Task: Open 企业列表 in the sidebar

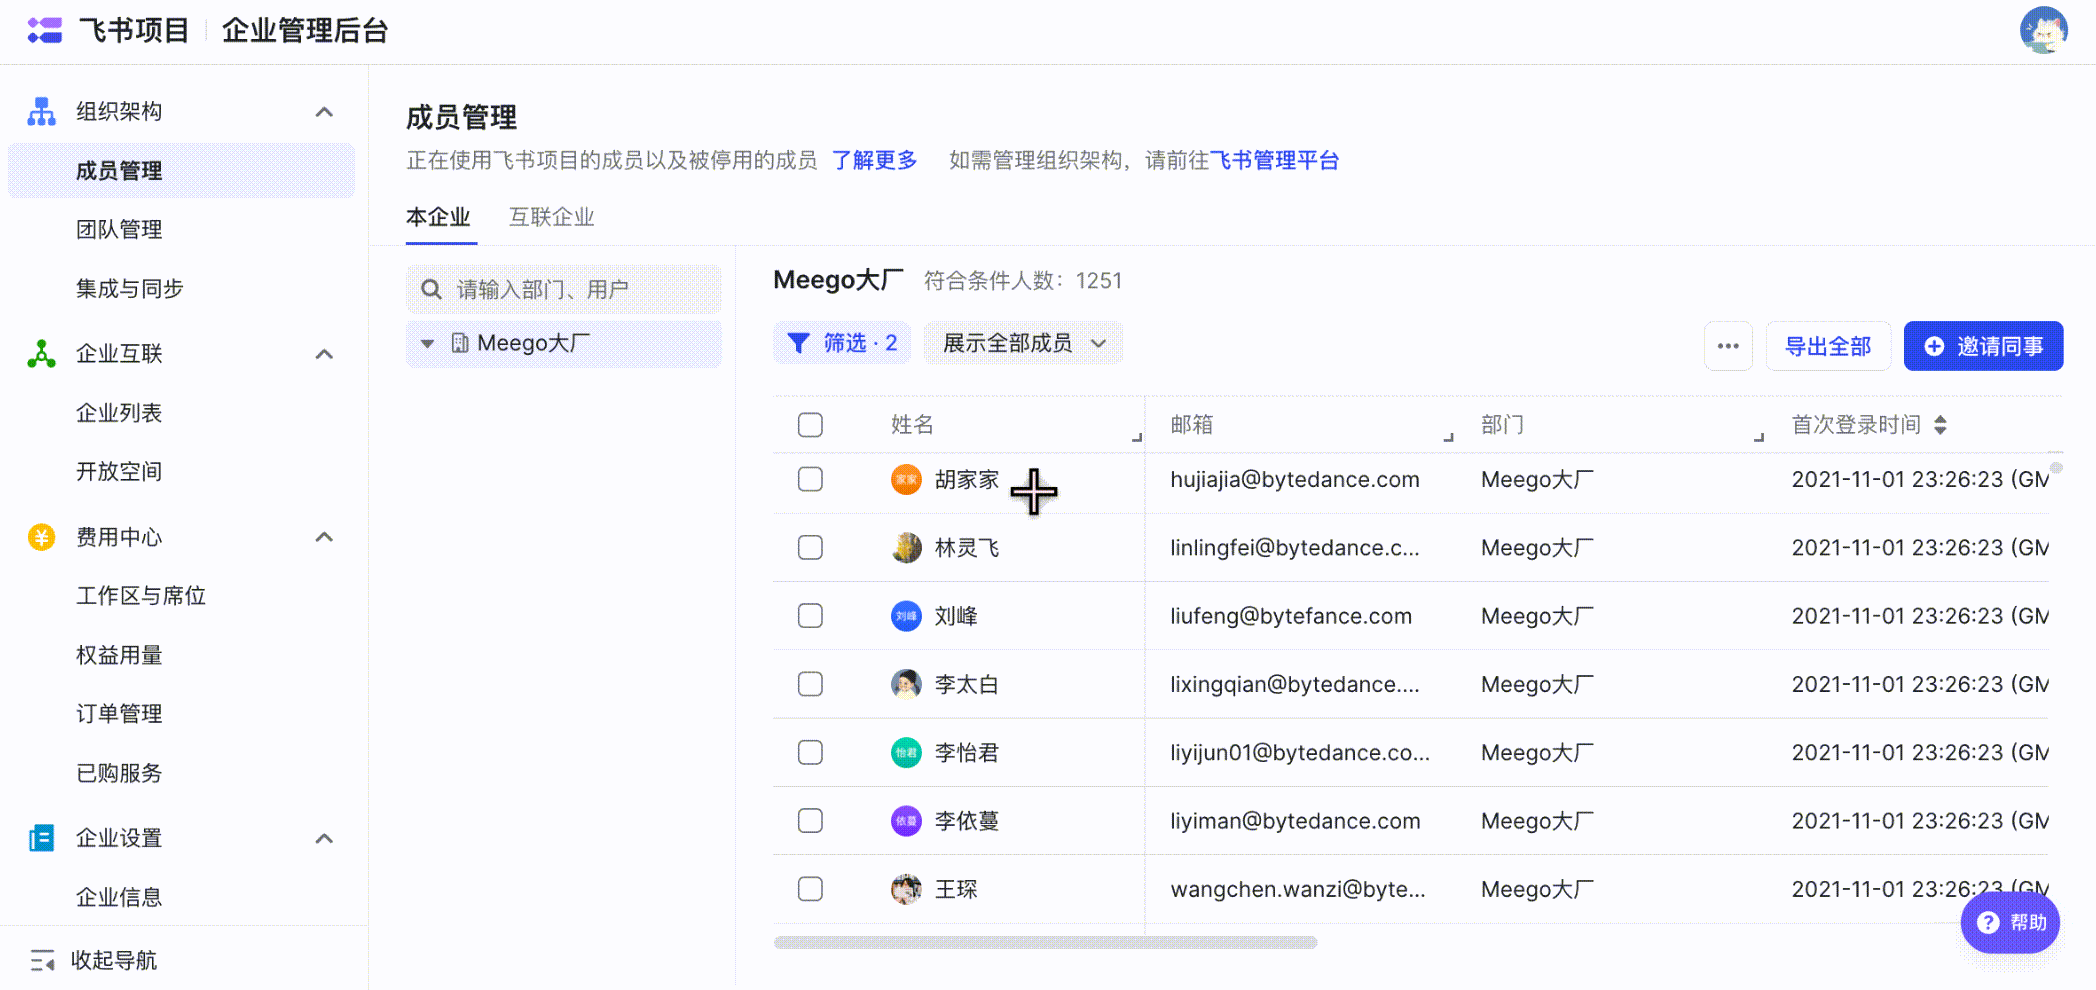Action: point(119,413)
